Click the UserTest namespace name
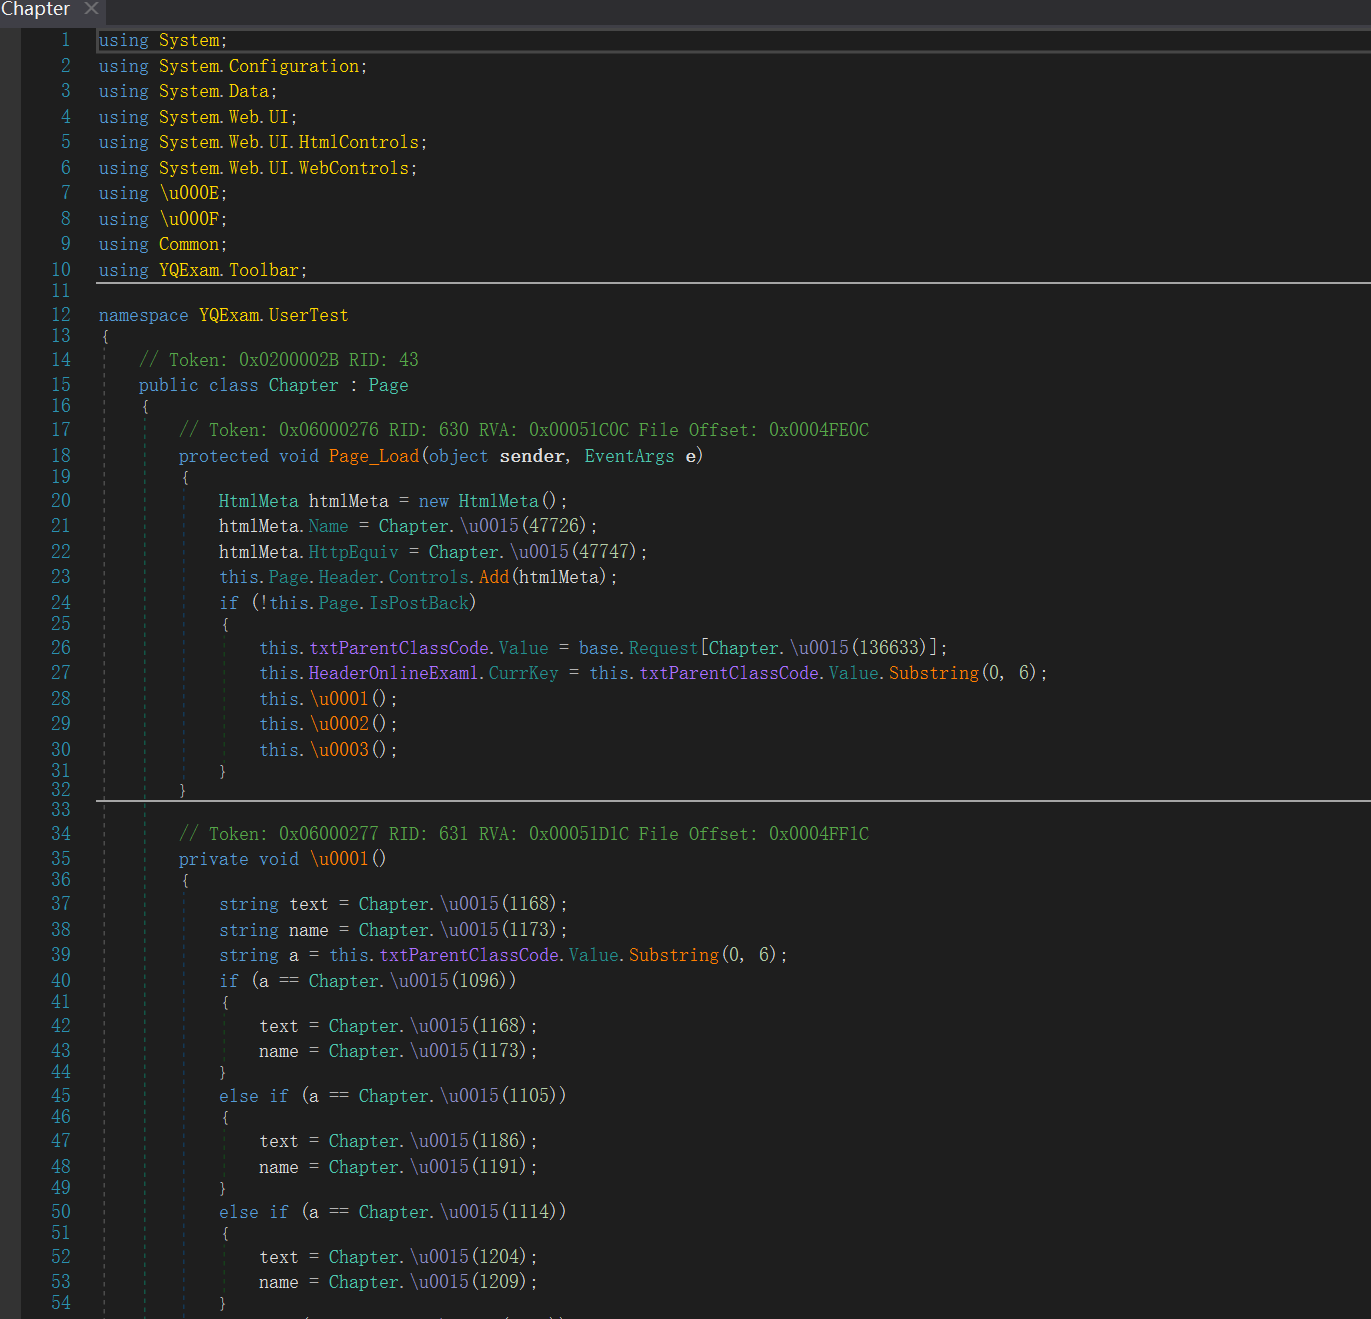The height and width of the screenshot is (1319, 1371). coord(308,316)
